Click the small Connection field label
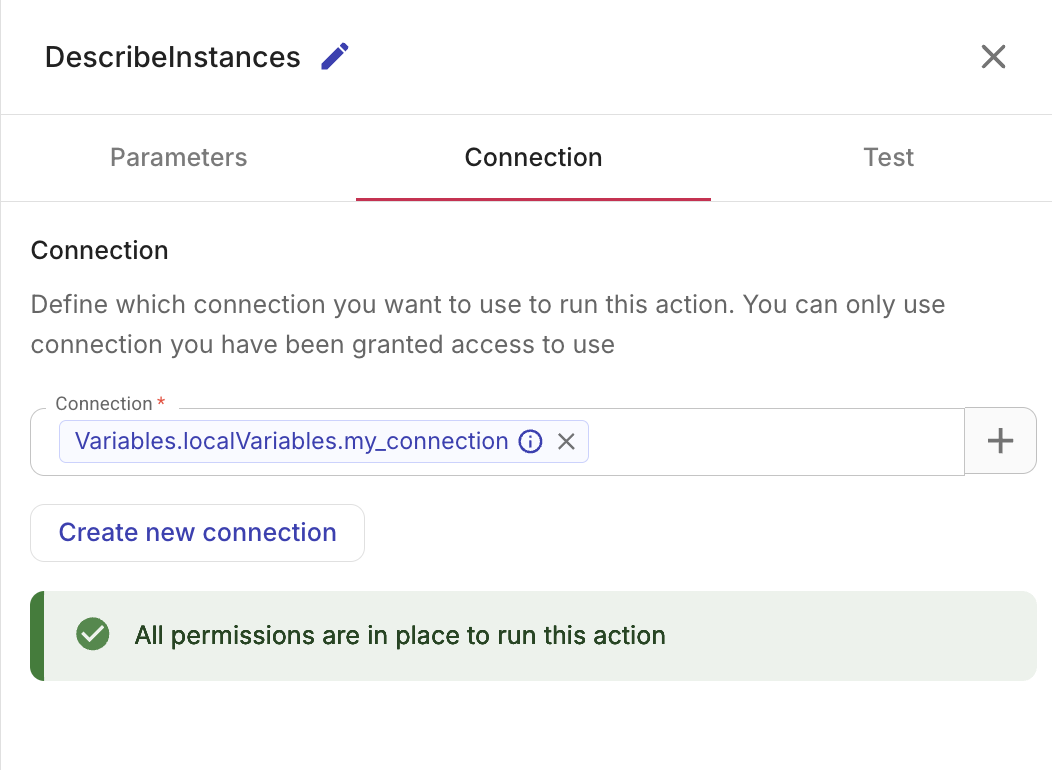The width and height of the screenshot is (1052, 770). click(103, 404)
